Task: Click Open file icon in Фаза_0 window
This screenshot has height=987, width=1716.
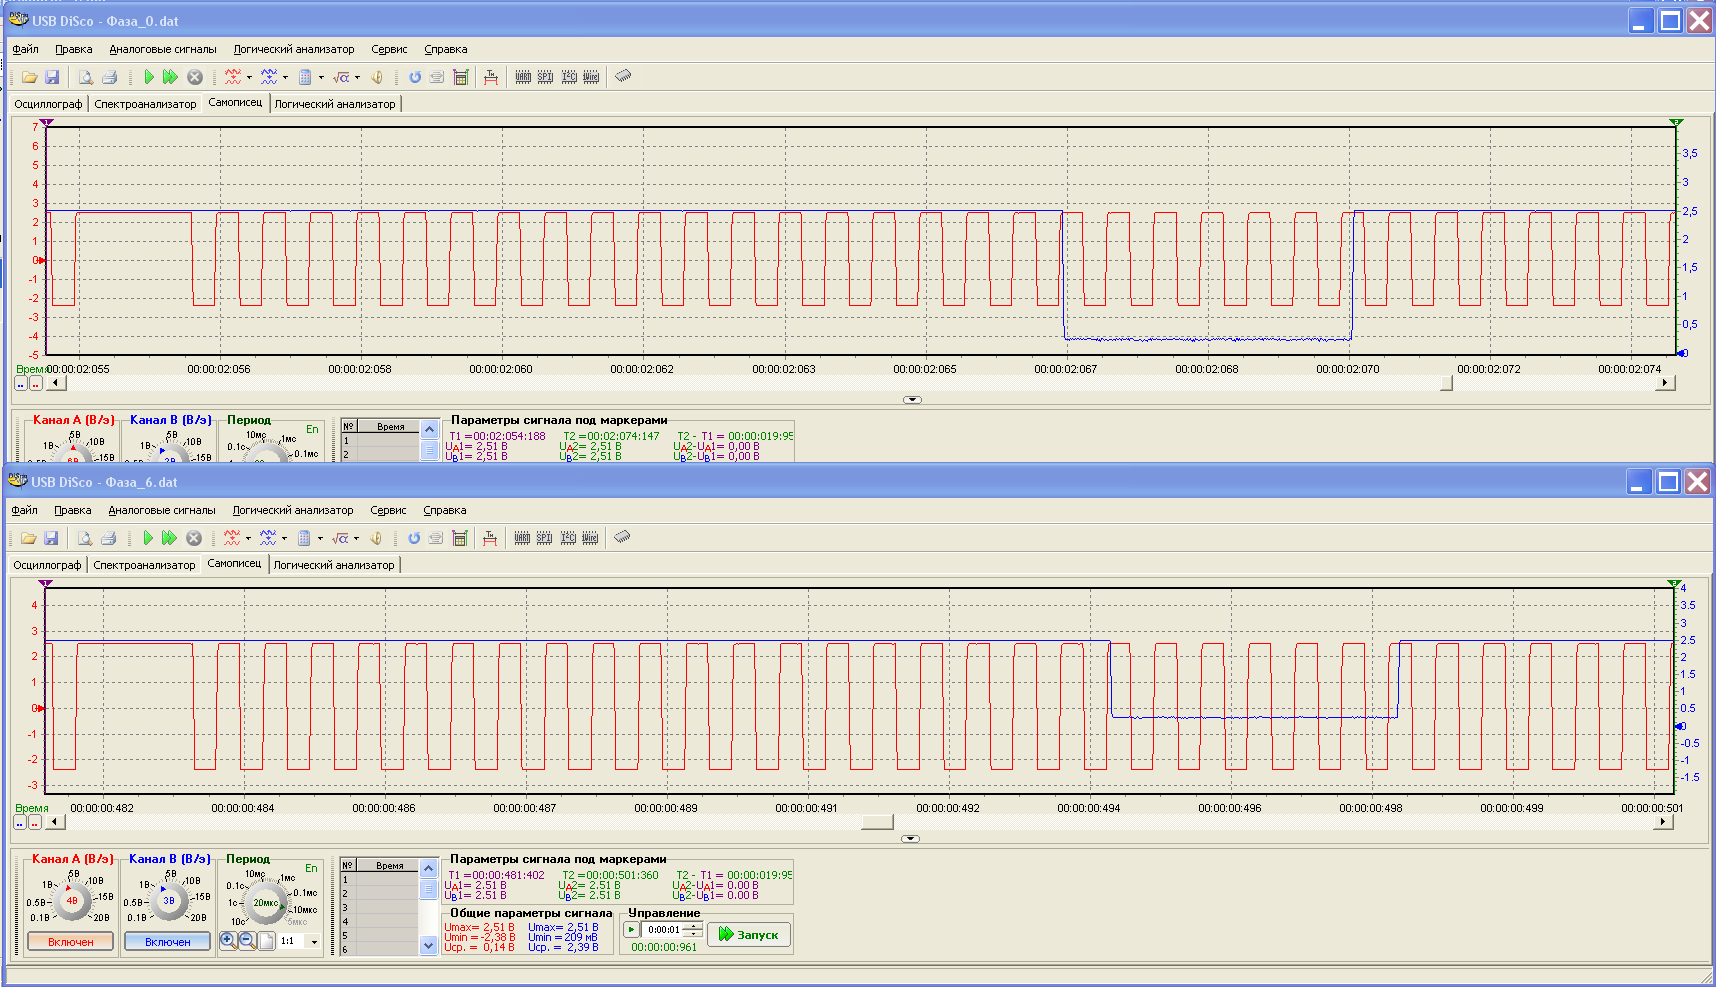Action: [x=30, y=77]
